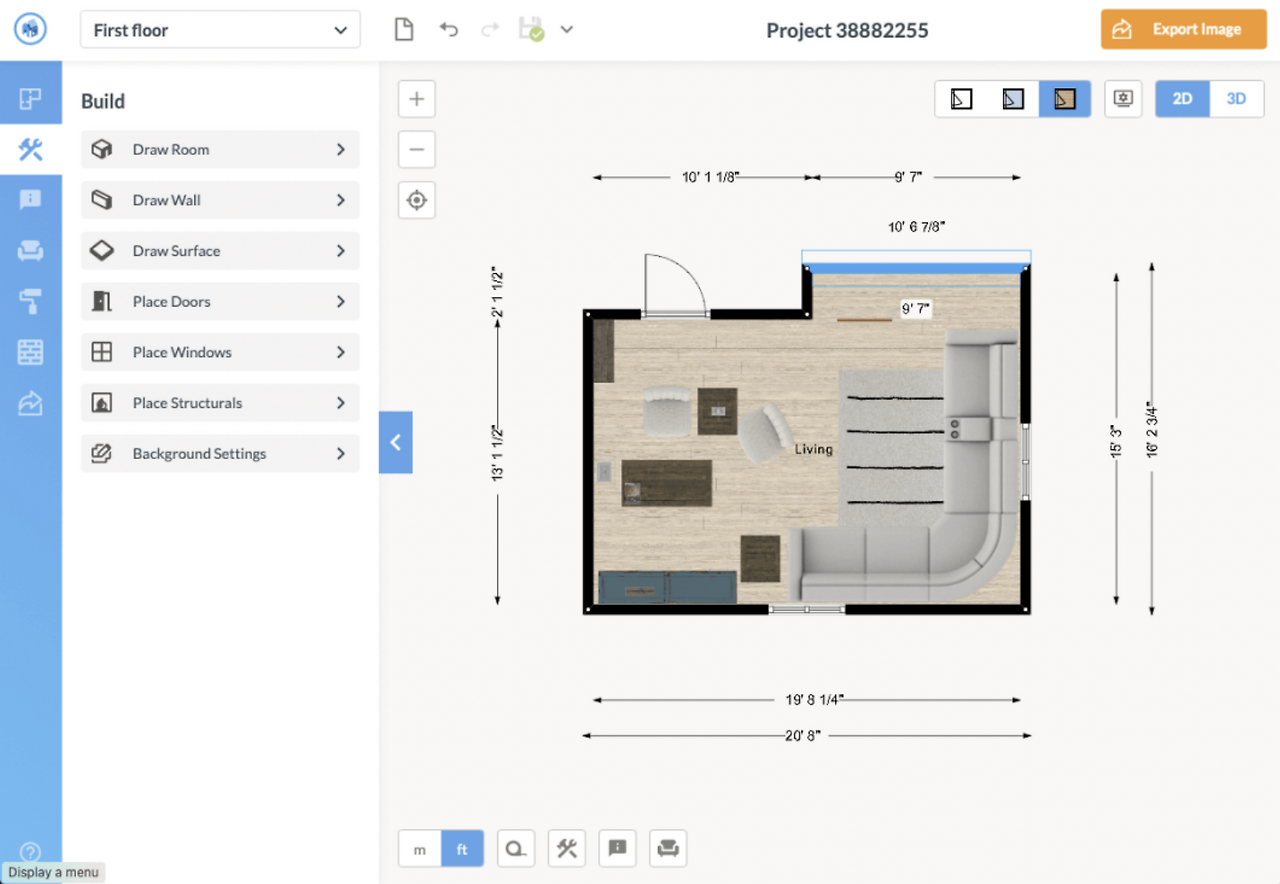The height and width of the screenshot is (884, 1280).
Task: Click the Export Image button
Action: pyautogui.click(x=1184, y=29)
